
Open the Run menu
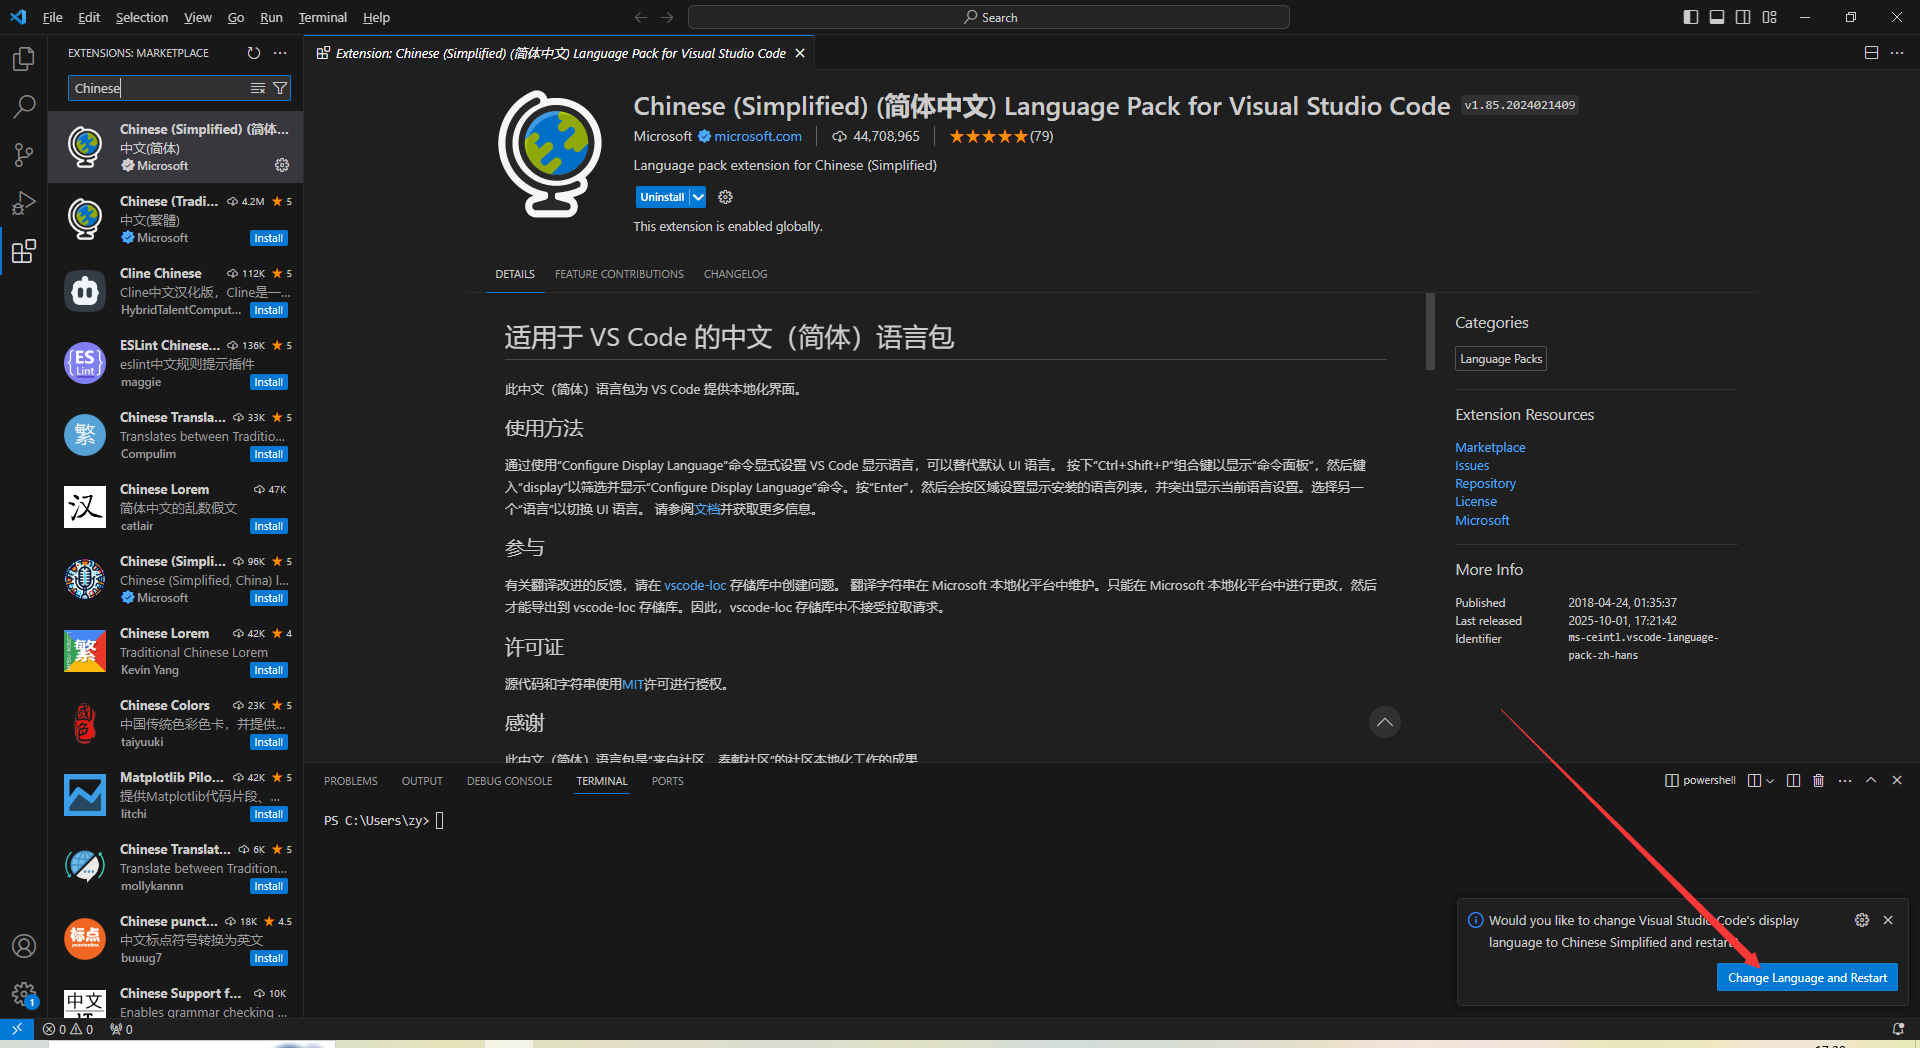[x=271, y=17]
